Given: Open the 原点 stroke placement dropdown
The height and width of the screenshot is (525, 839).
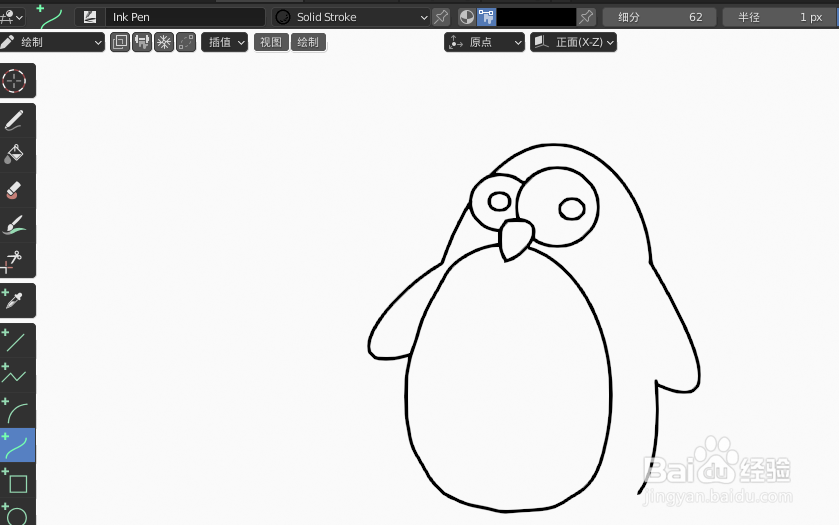Looking at the screenshot, I should (x=484, y=42).
